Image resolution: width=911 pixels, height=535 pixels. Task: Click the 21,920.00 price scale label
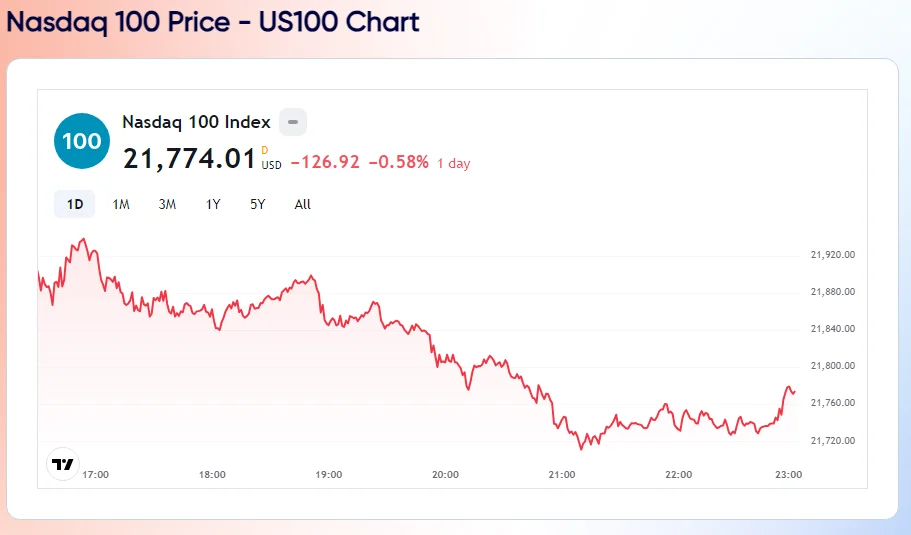(x=832, y=255)
